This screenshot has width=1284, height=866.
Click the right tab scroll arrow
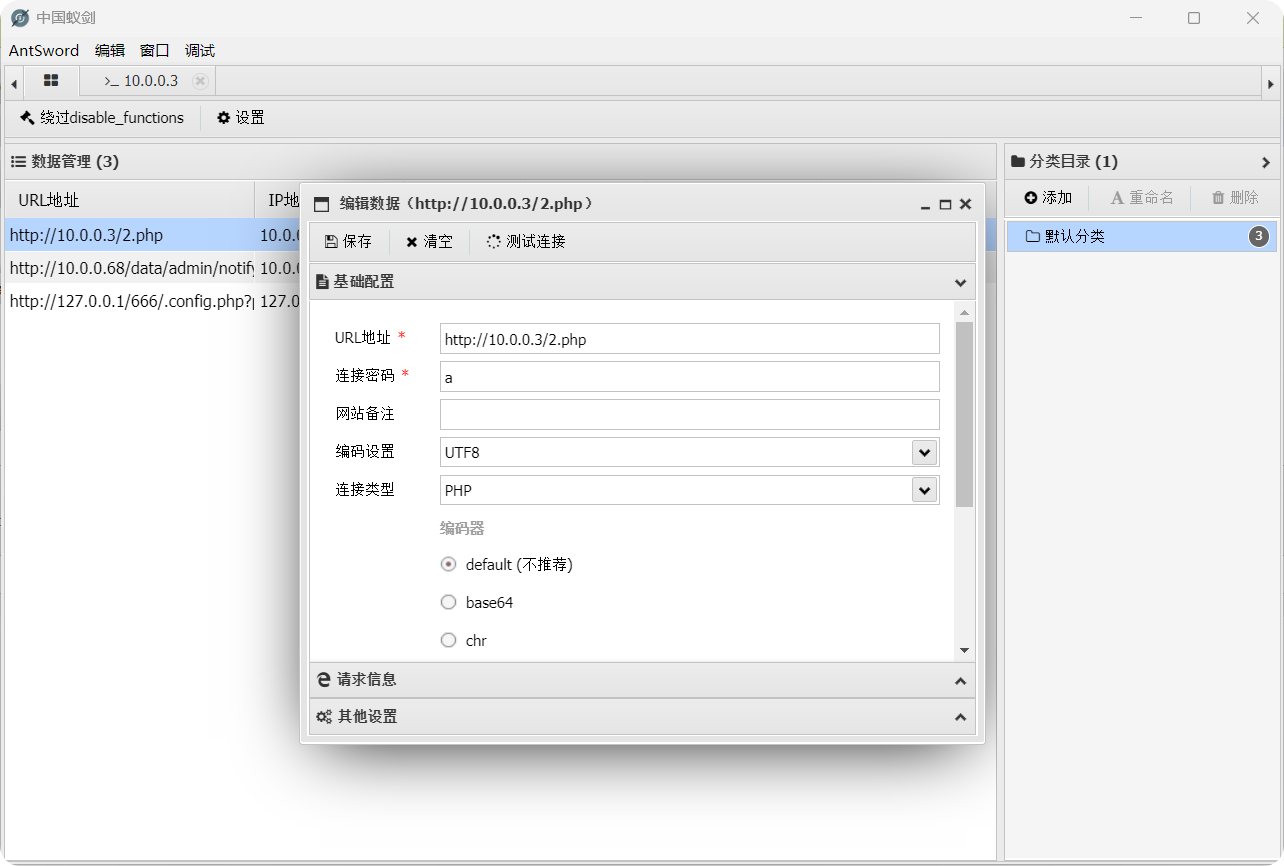tap(1270, 83)
